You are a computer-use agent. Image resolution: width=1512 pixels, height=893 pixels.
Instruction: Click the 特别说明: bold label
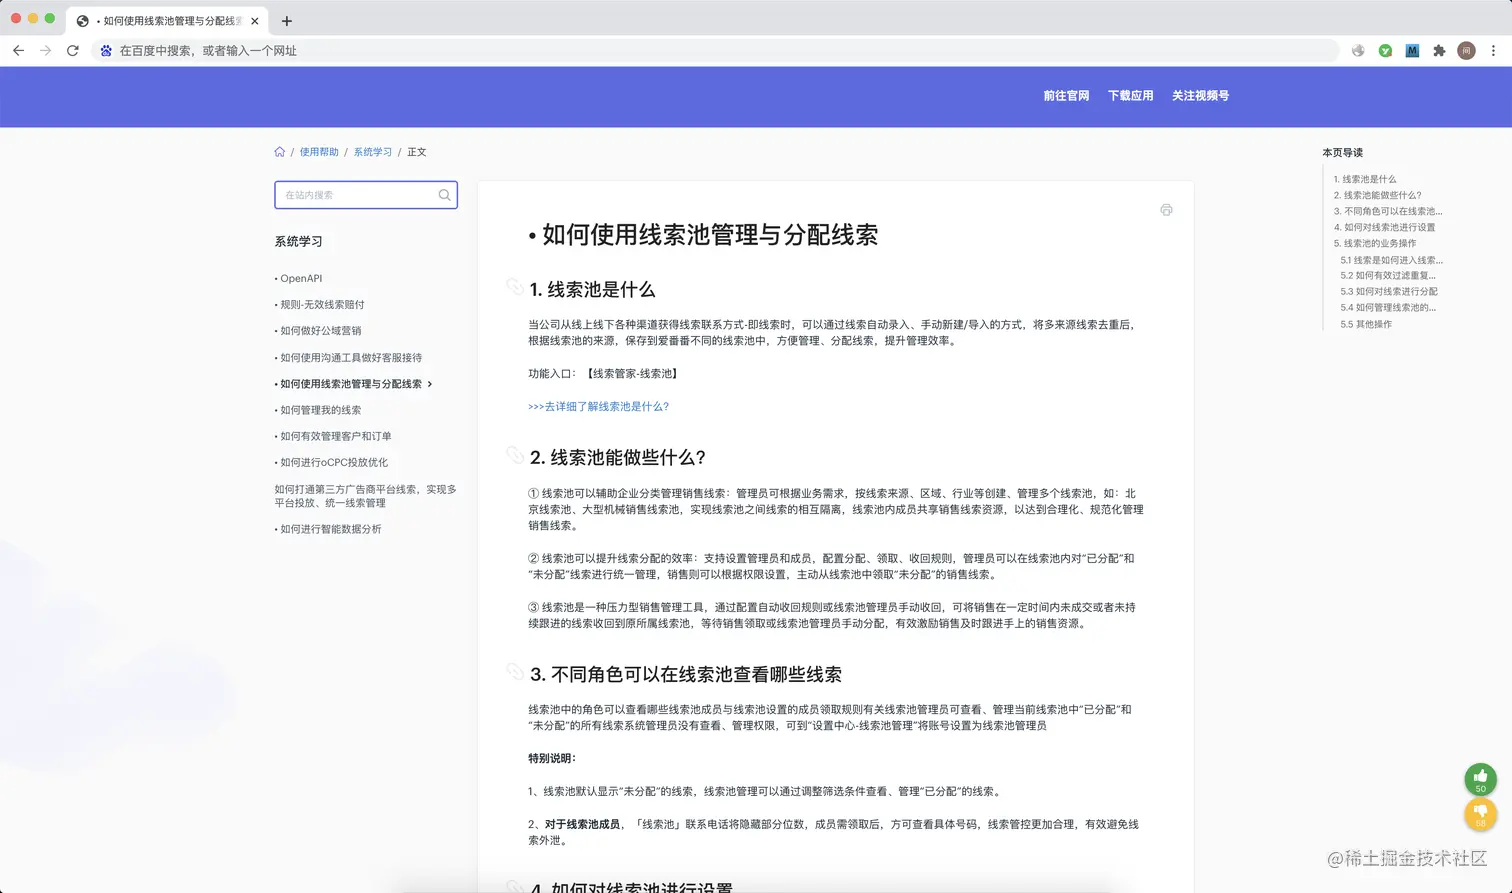[552, 758]
